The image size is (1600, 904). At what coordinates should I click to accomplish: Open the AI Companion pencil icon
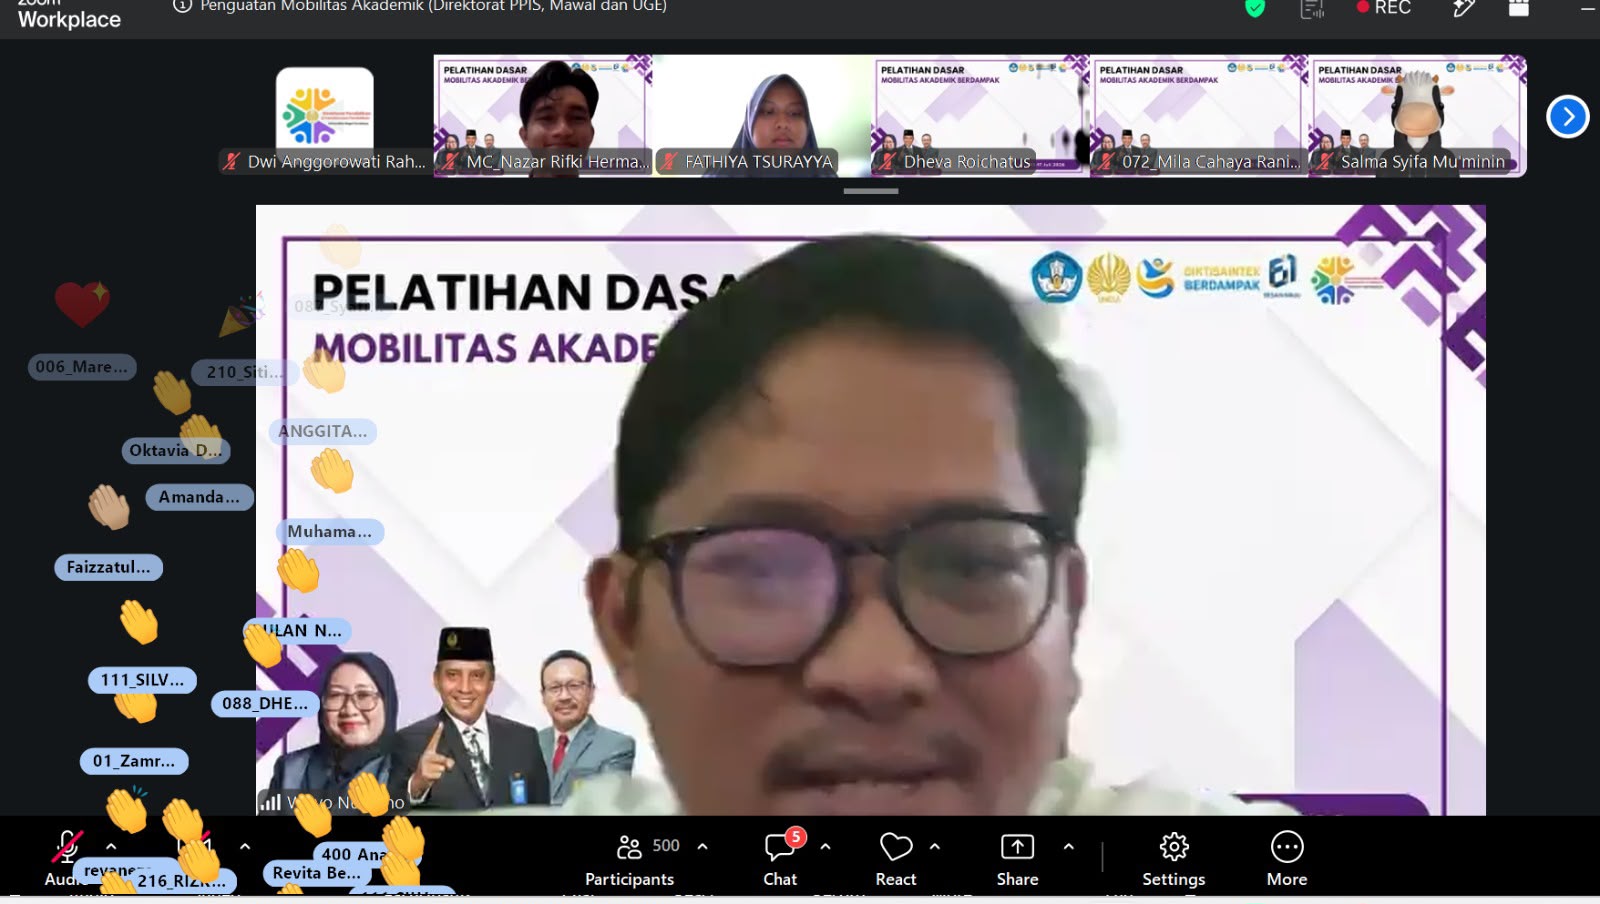pyautogui.click(x=1464, y=8)
